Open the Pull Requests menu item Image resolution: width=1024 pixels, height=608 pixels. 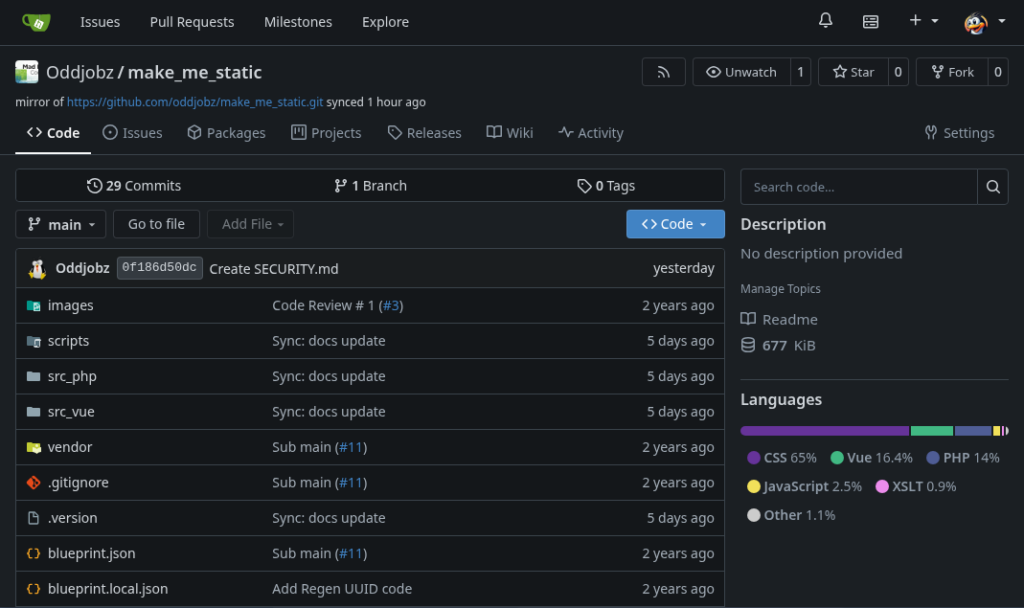point(192,22)
